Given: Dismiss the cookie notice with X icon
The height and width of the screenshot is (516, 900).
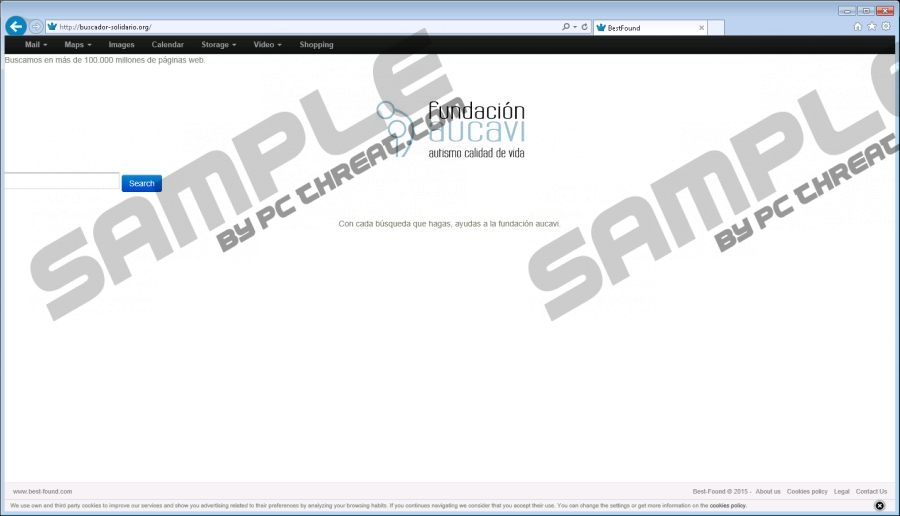Looking at the screenshot, I should [880, 506].
